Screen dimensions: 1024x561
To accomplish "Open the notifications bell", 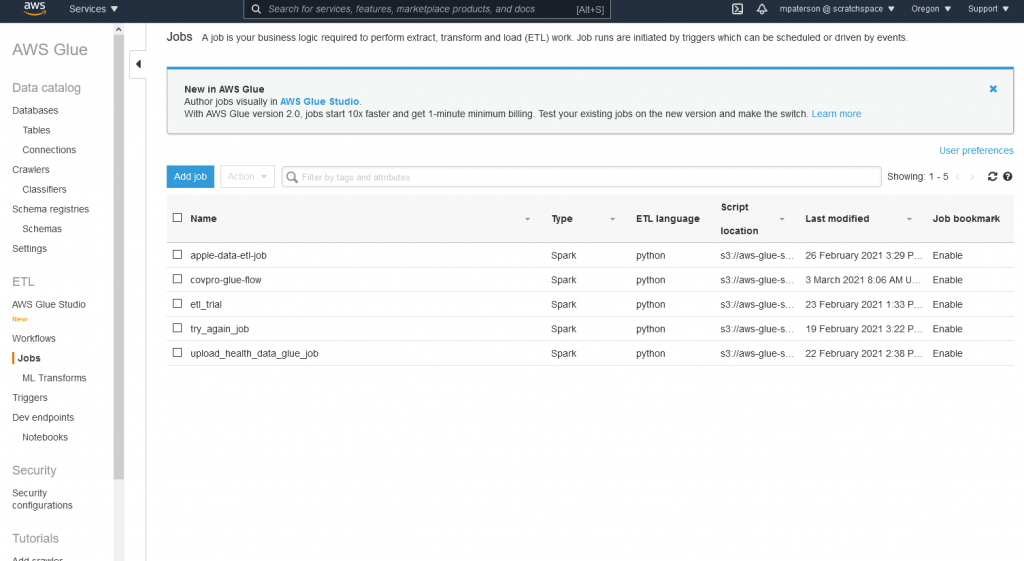I will tap(761, 9).
